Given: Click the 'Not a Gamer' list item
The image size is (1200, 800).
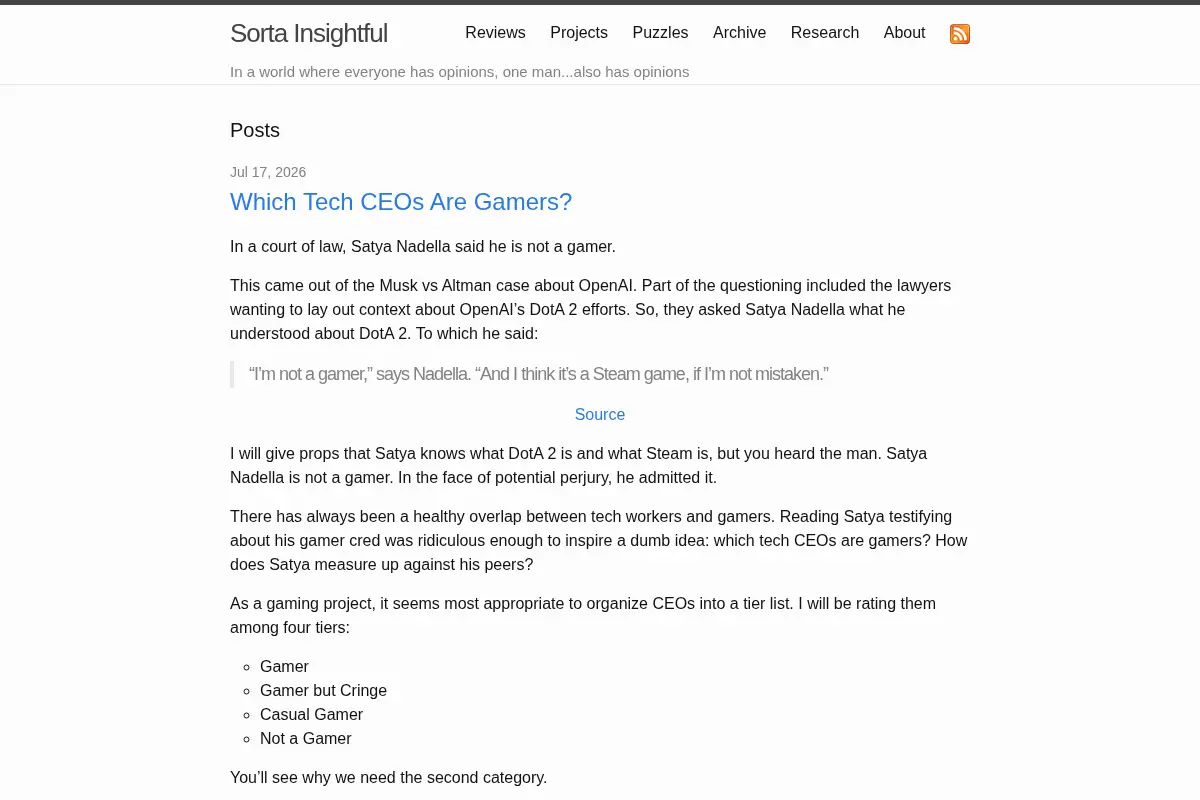Looking at the screenshot, I should click(305, 738).
